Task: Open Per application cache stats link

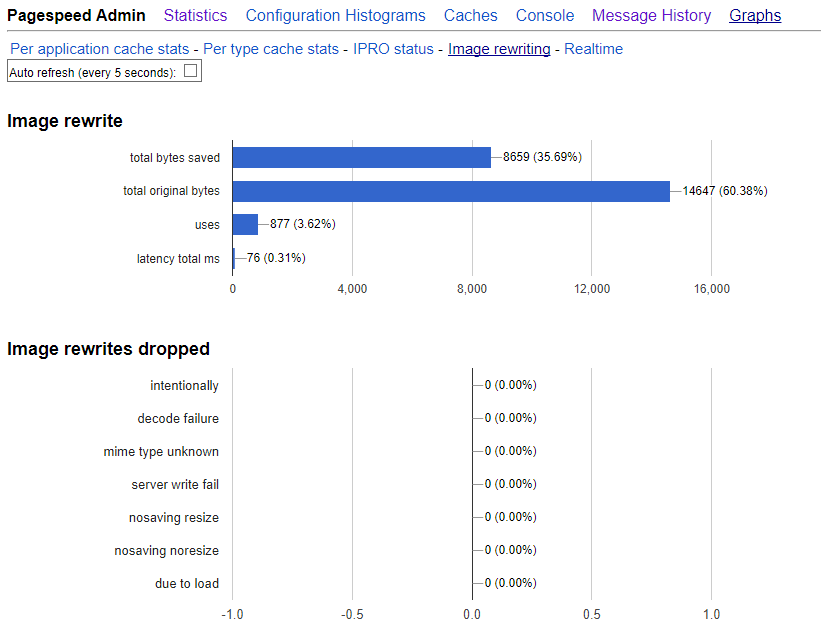Action: point(99,49)
